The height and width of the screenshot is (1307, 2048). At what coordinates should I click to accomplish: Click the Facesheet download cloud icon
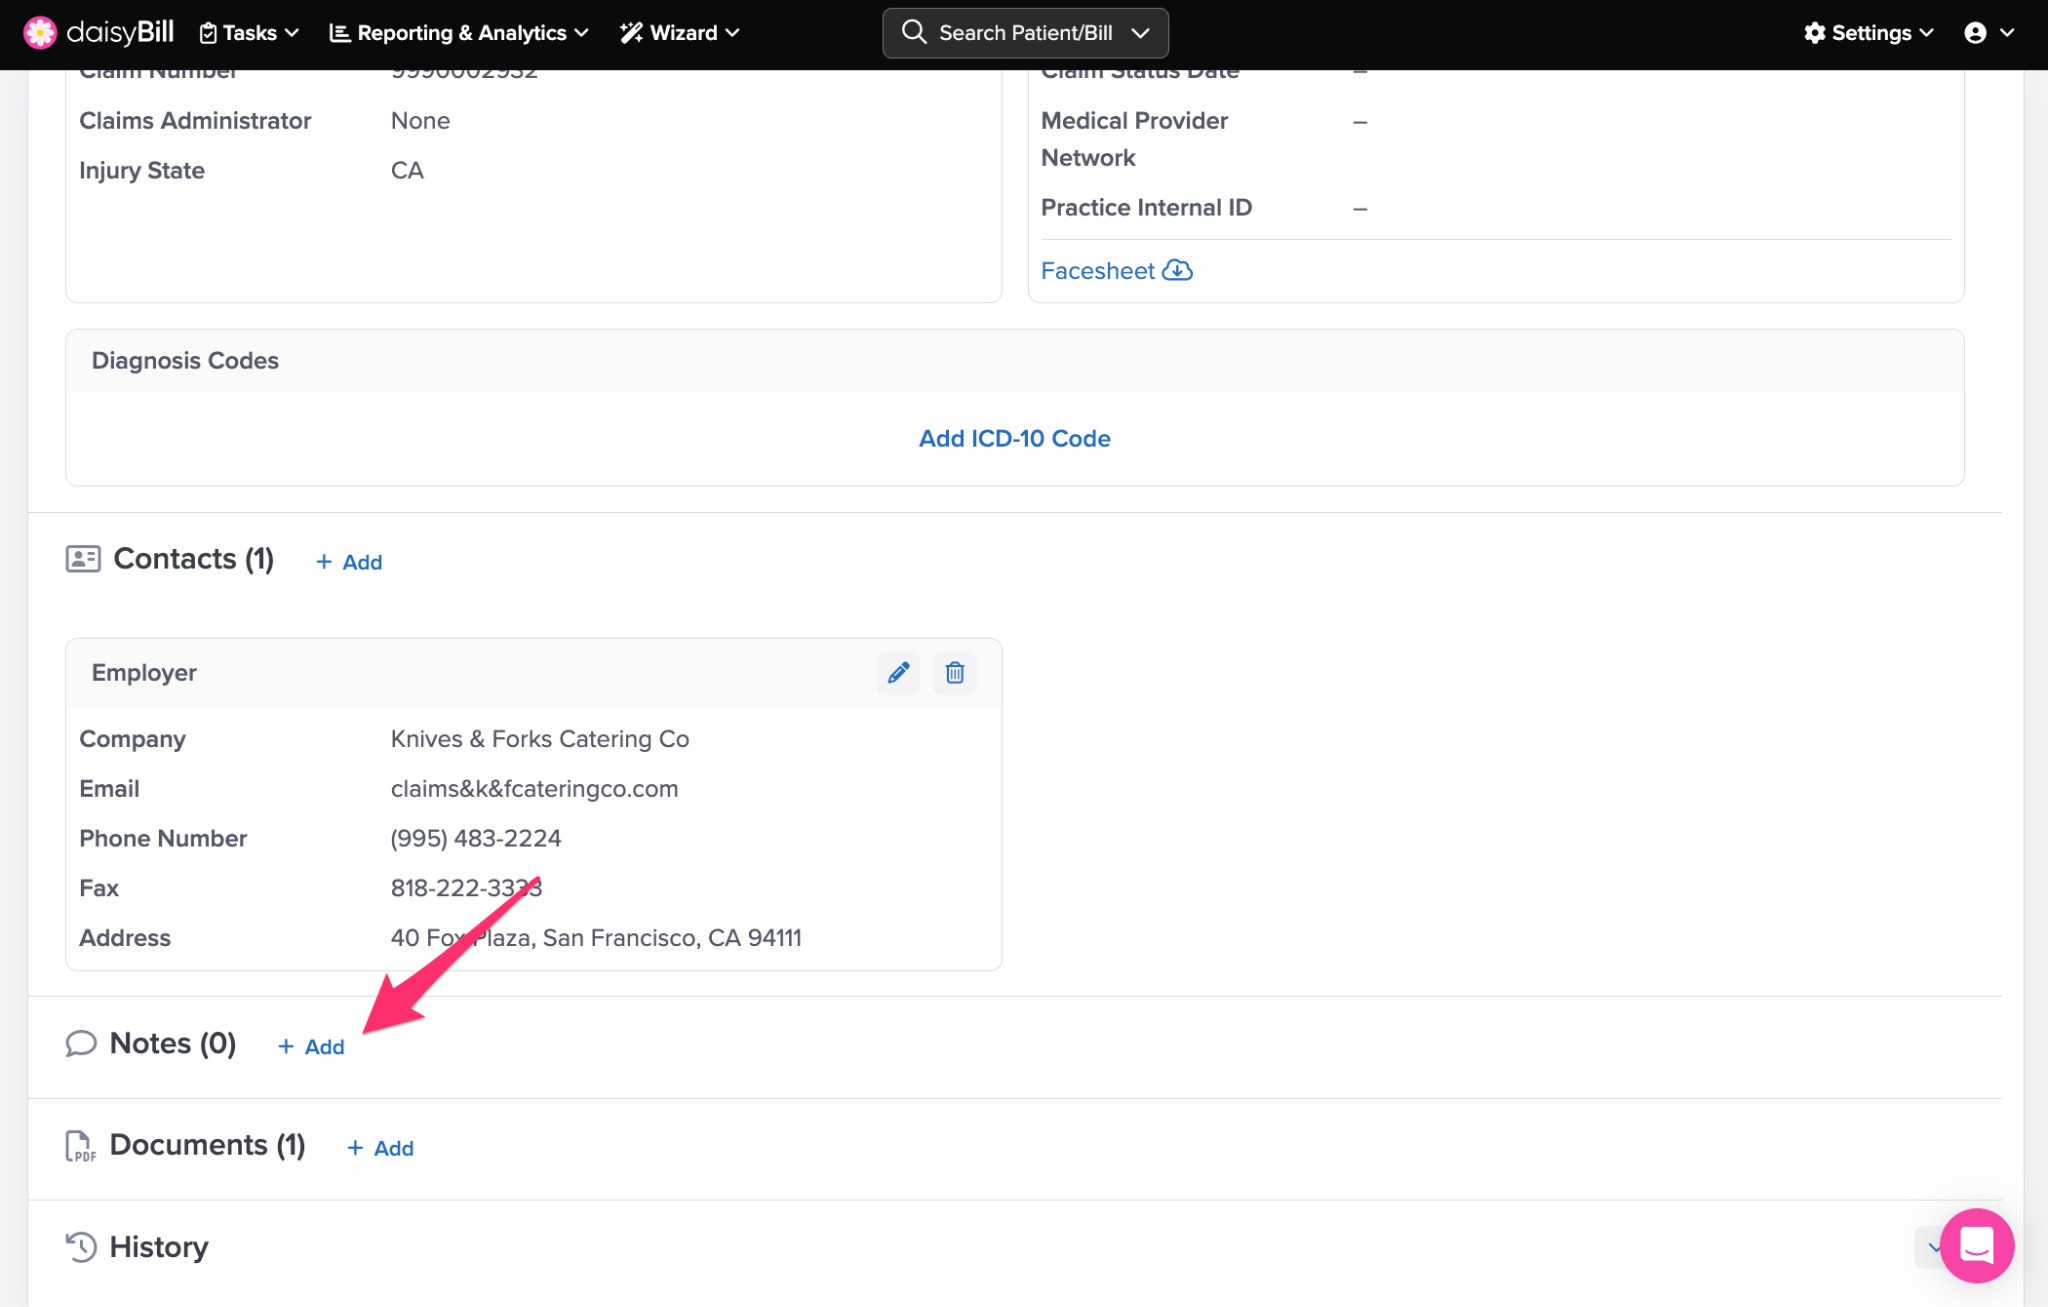(x=1177, y=271)
